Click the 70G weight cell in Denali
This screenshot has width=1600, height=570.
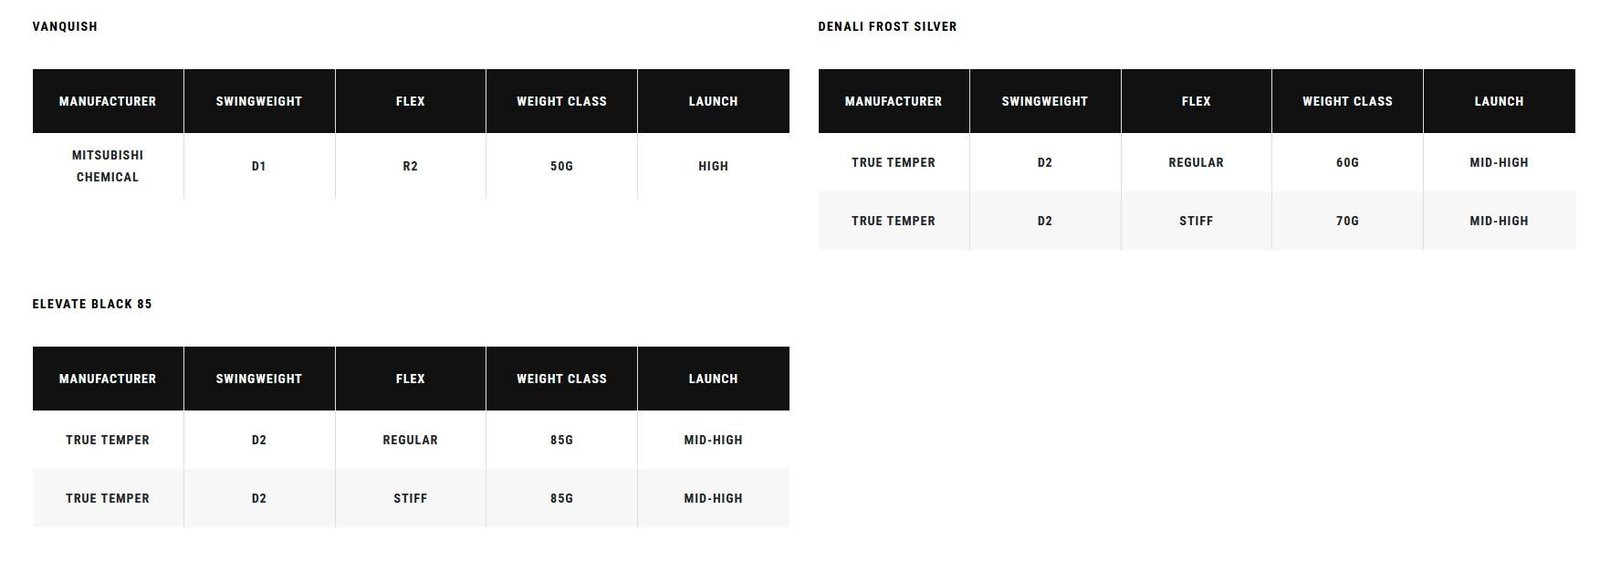1347,221
